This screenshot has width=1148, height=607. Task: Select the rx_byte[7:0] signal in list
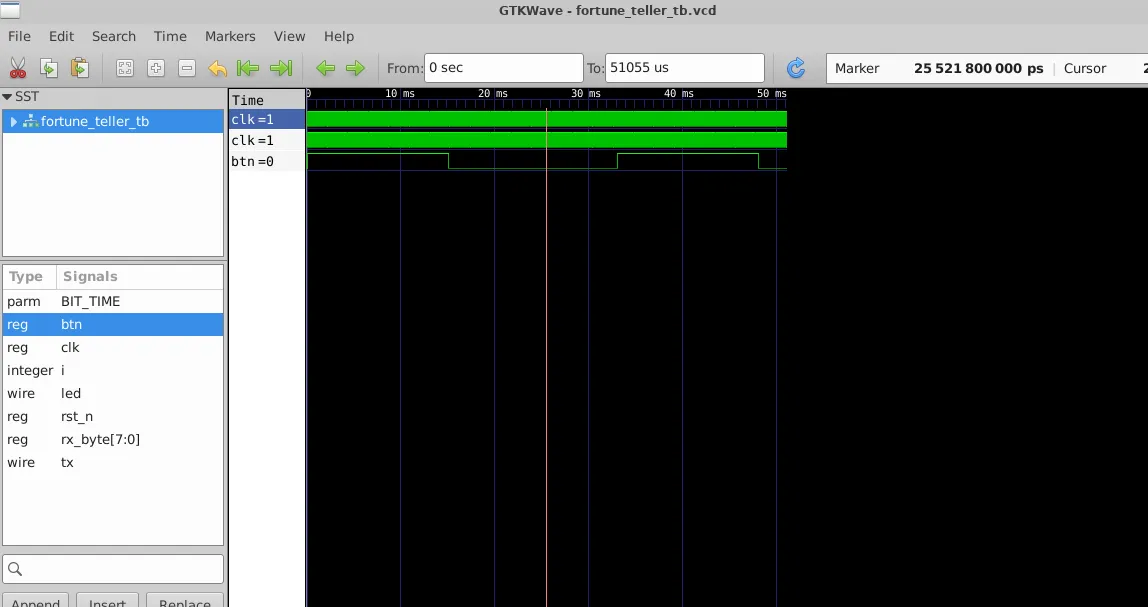tap(100, 439)
